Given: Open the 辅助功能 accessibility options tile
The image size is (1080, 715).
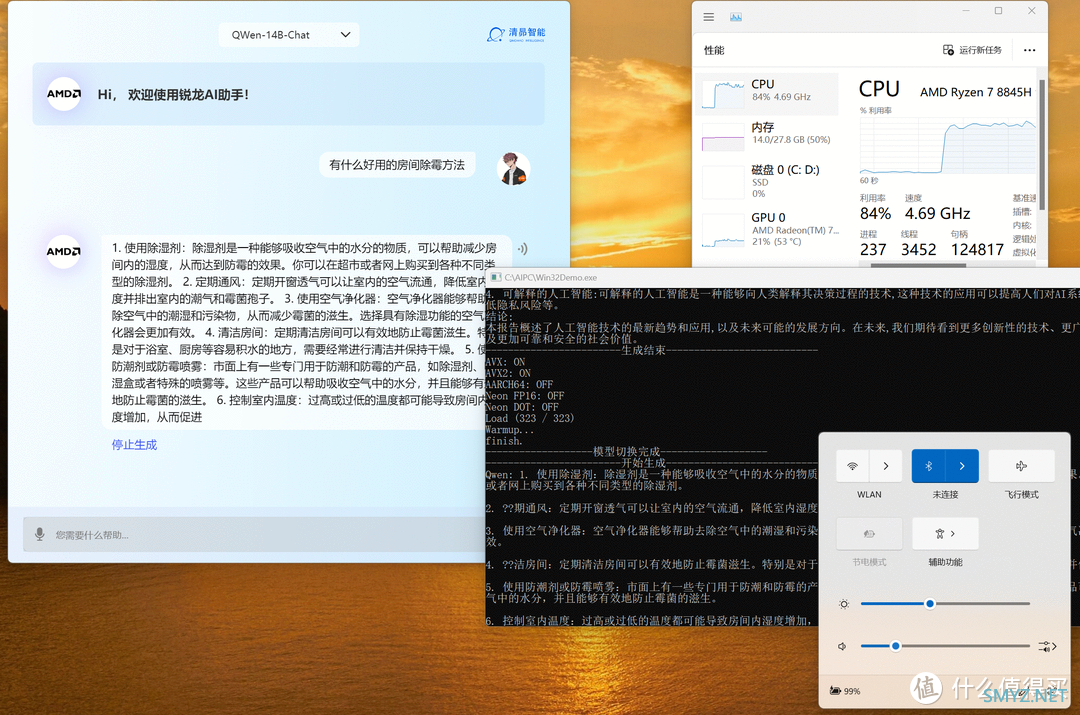Looking at the screenshot, I should (945, 534).
